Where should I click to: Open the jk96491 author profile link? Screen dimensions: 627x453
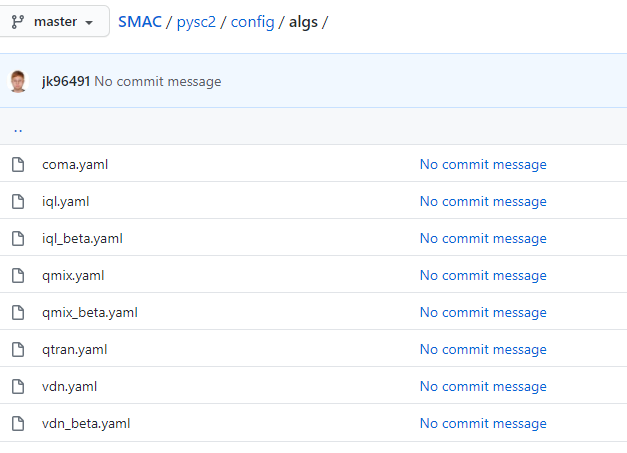tap(65, 81)
